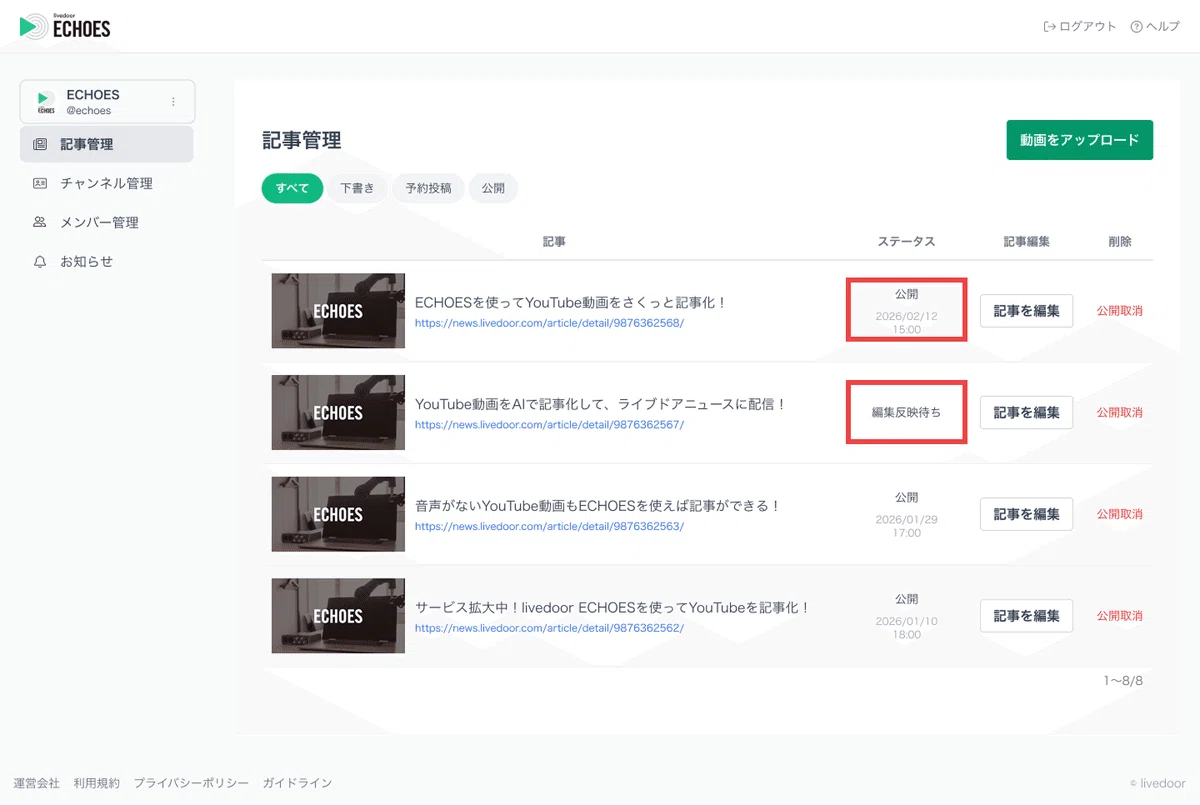
Task: Open thumbnail of 音声がないYouTube動画 article
Action: (x=338, y=514)
